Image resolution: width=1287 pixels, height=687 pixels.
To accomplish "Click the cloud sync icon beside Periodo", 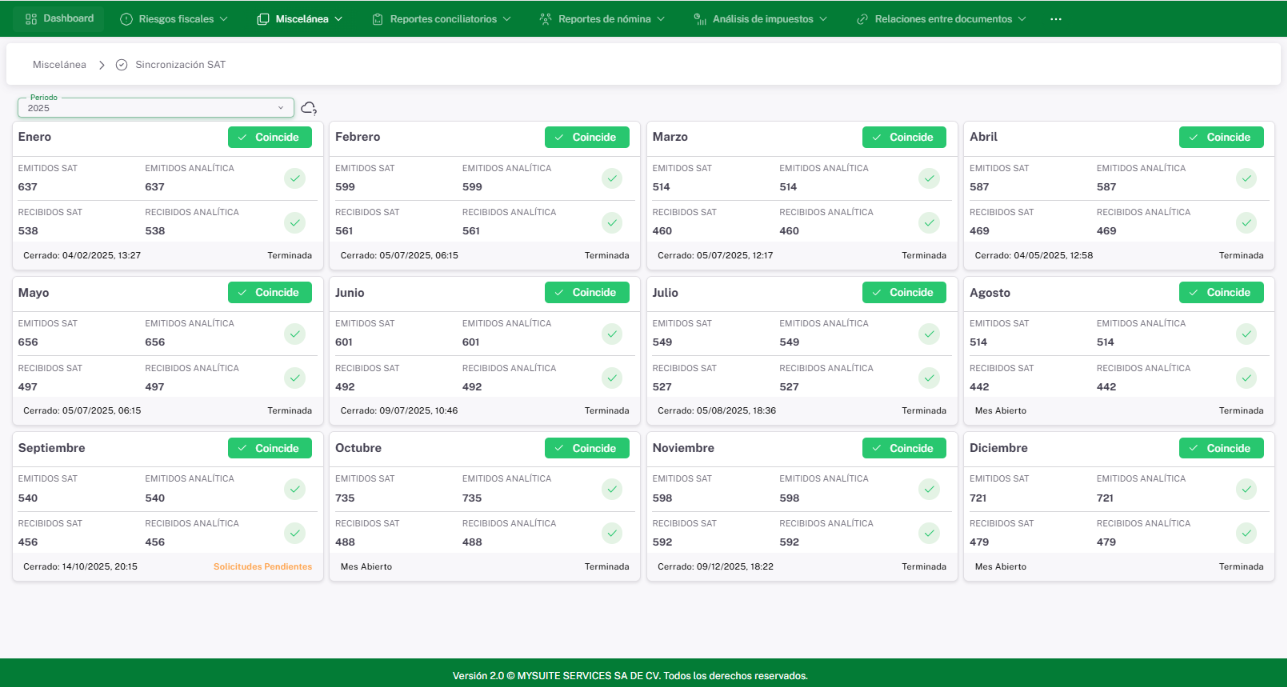I will pyautogui.click(x=309, y=108).
